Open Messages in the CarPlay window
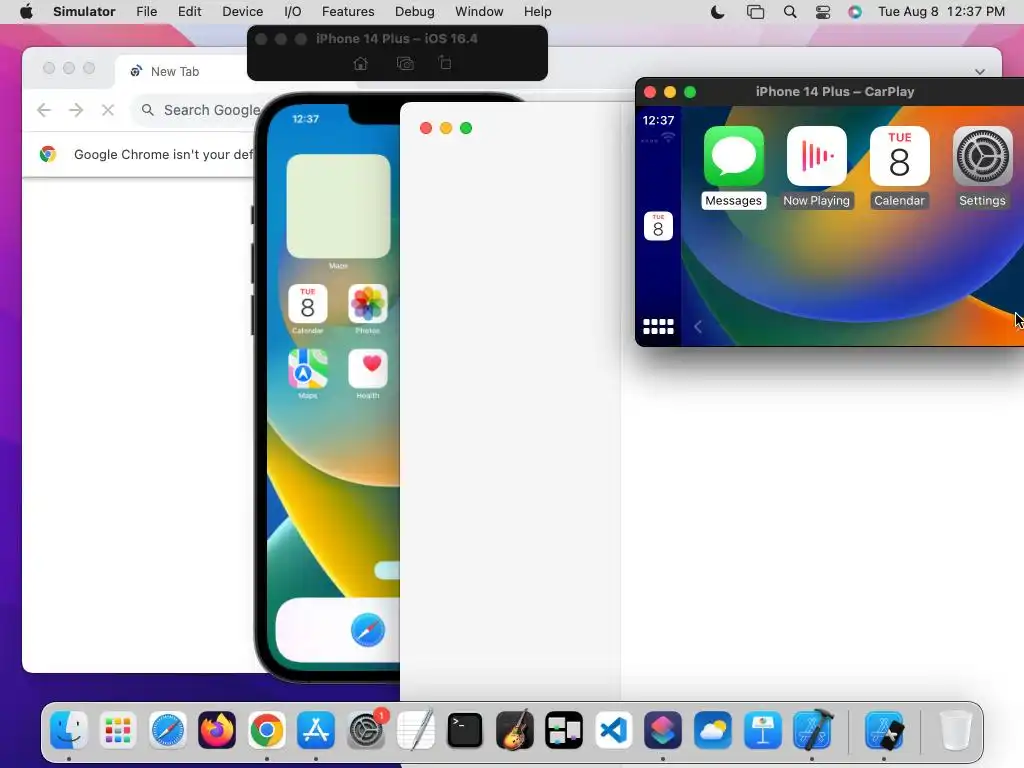 (x=733, y=157)
